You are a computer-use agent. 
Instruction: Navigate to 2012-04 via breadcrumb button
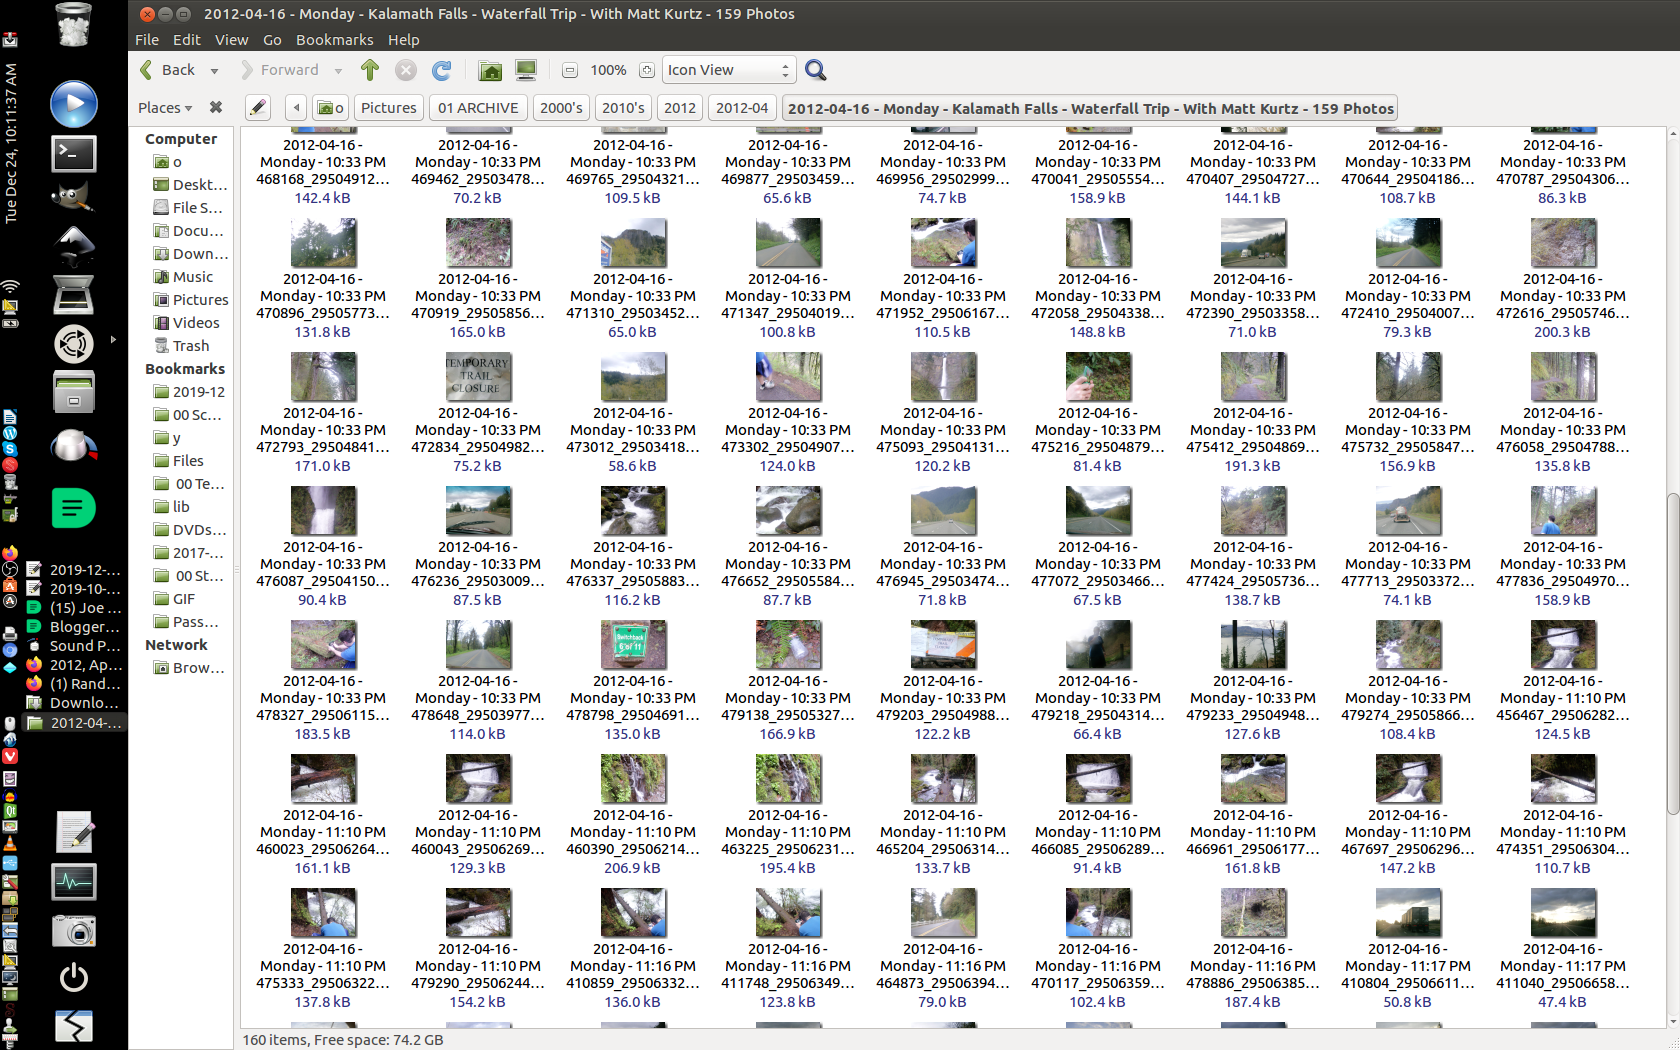742,107
